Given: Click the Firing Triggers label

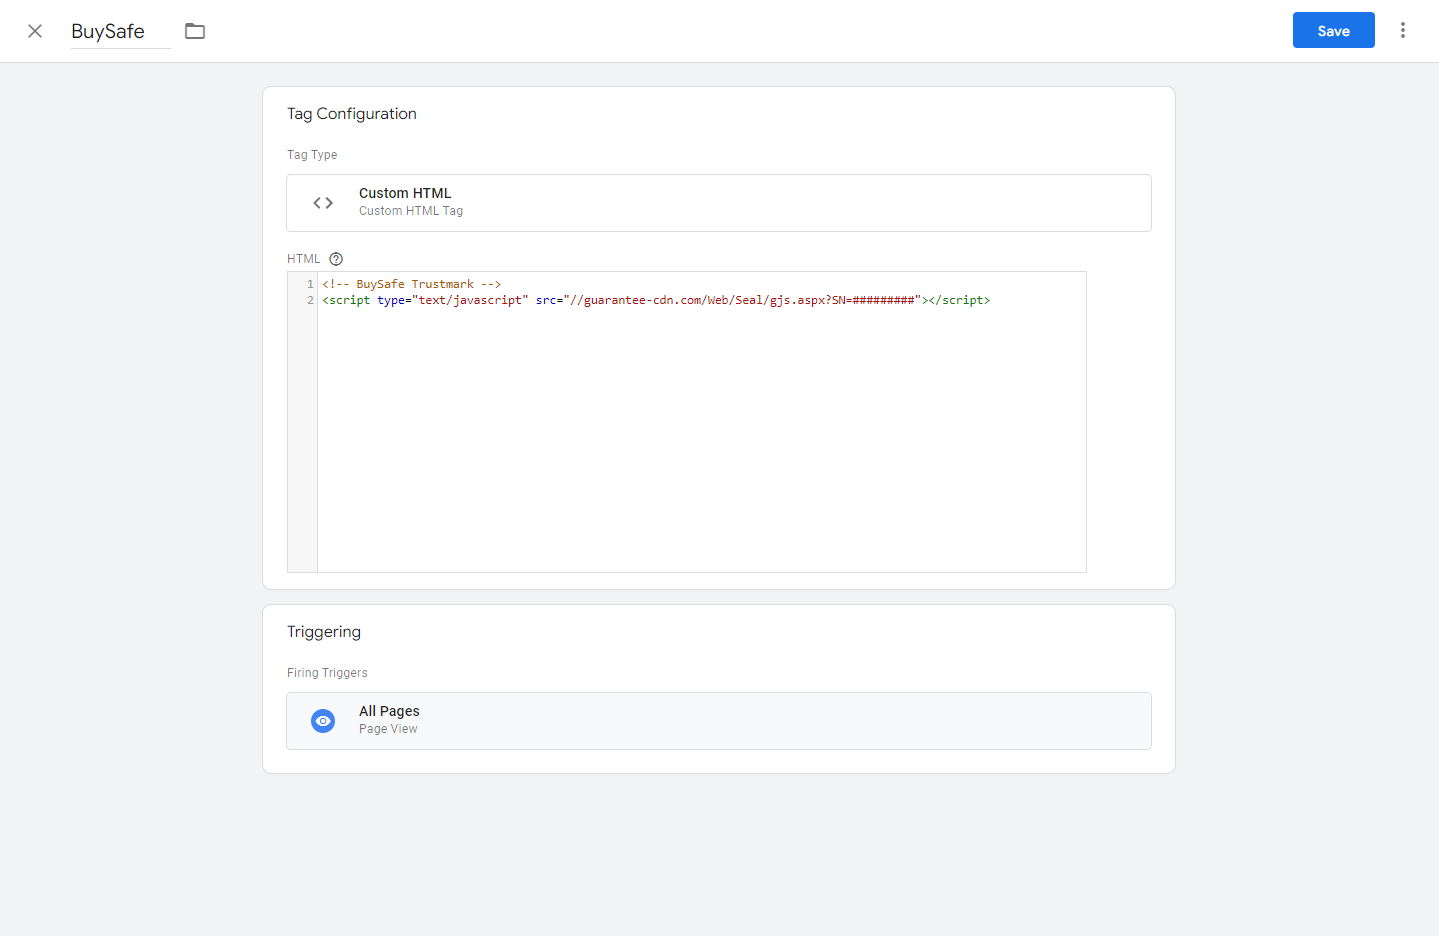Looking at the screenshot, I should pyautogui.click(x=327, y=673).
